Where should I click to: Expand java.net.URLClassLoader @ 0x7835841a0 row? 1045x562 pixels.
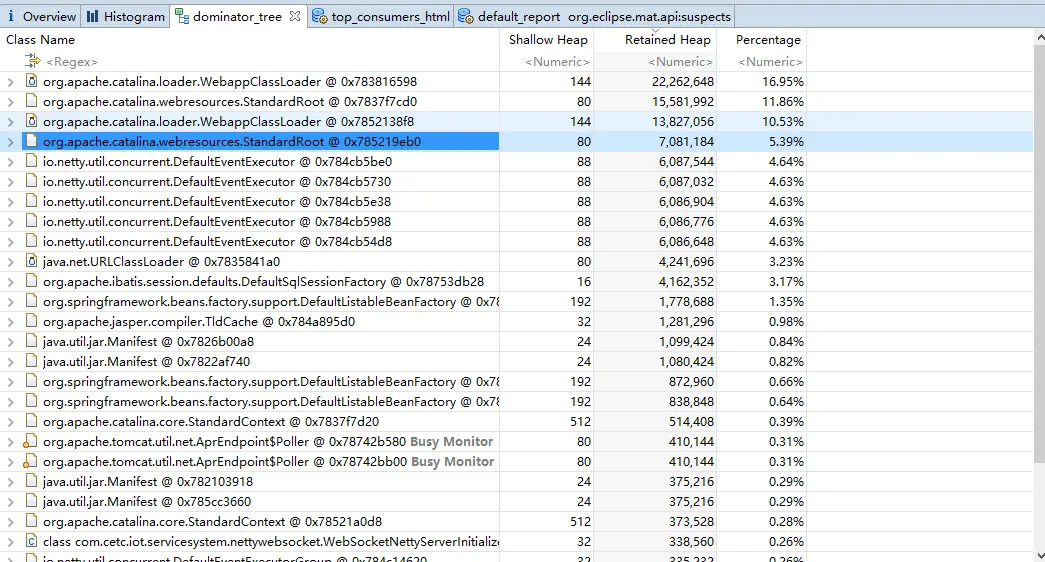(10, 262)
